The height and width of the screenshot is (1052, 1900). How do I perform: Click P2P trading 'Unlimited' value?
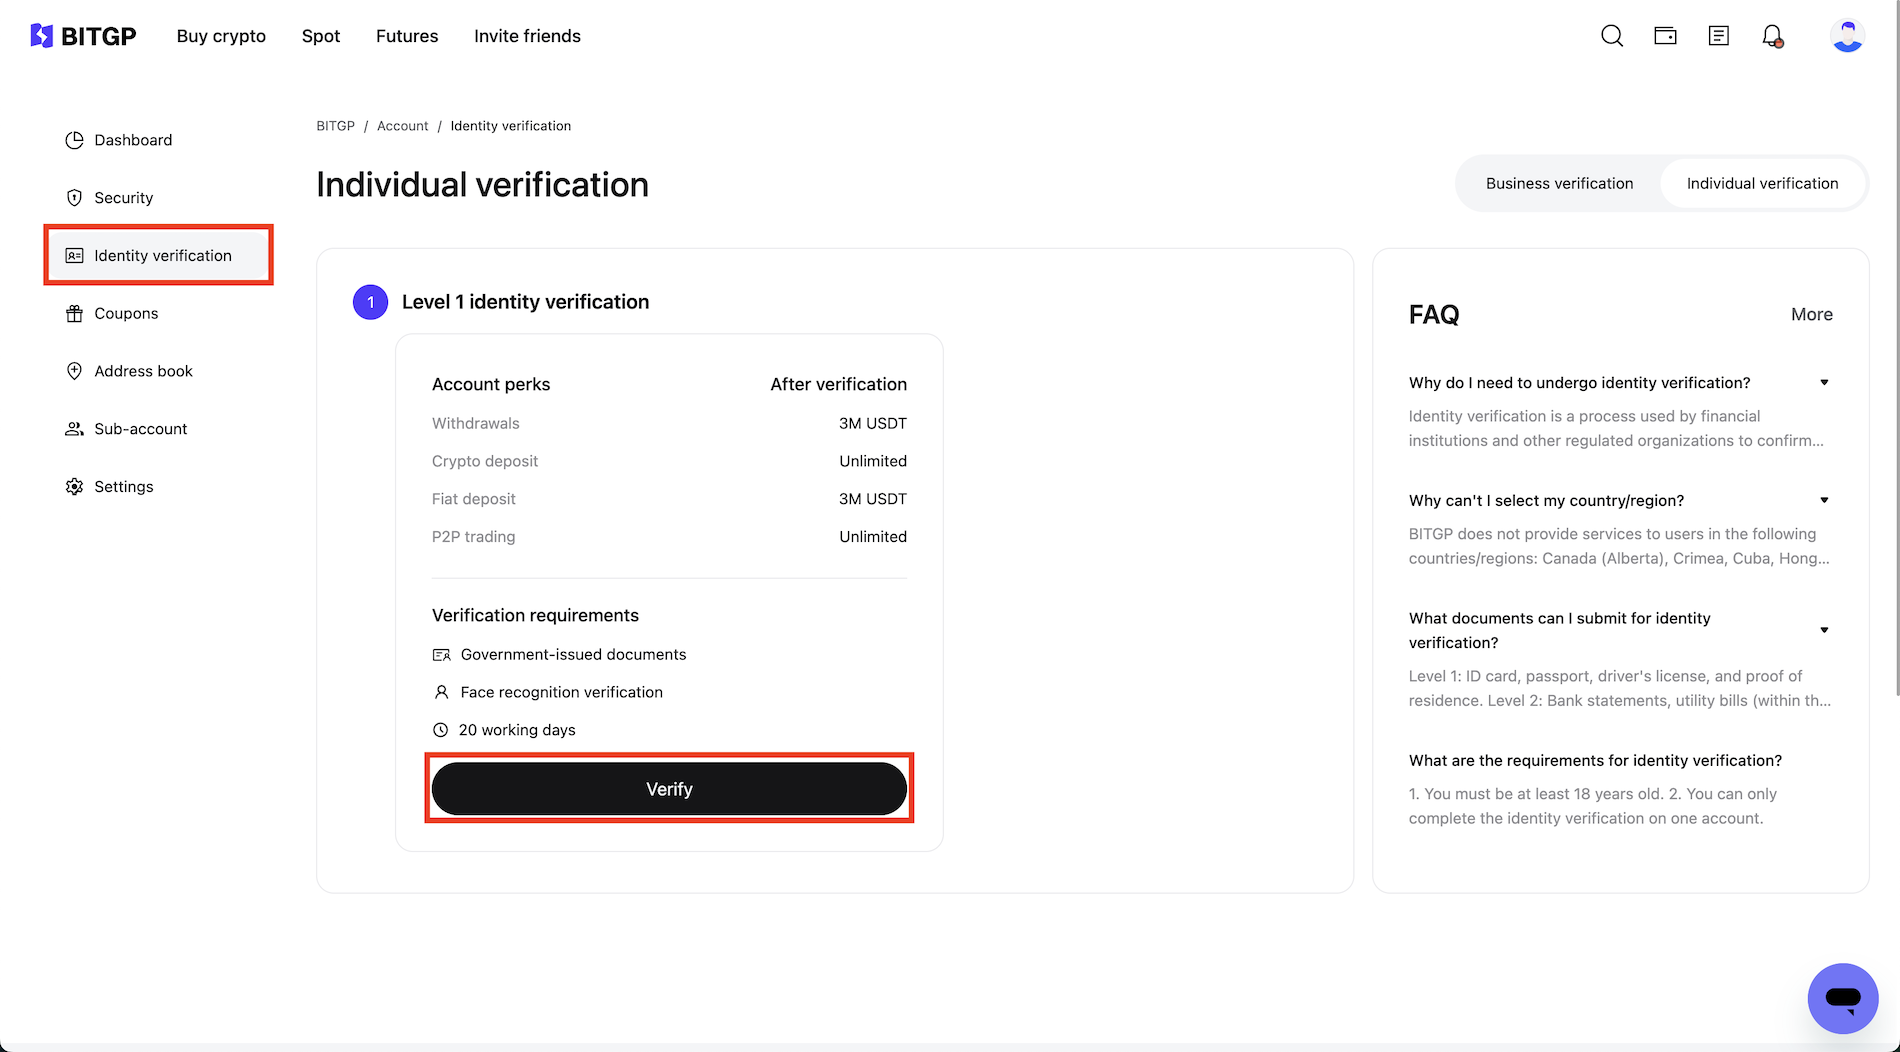(x=873, y=537)
